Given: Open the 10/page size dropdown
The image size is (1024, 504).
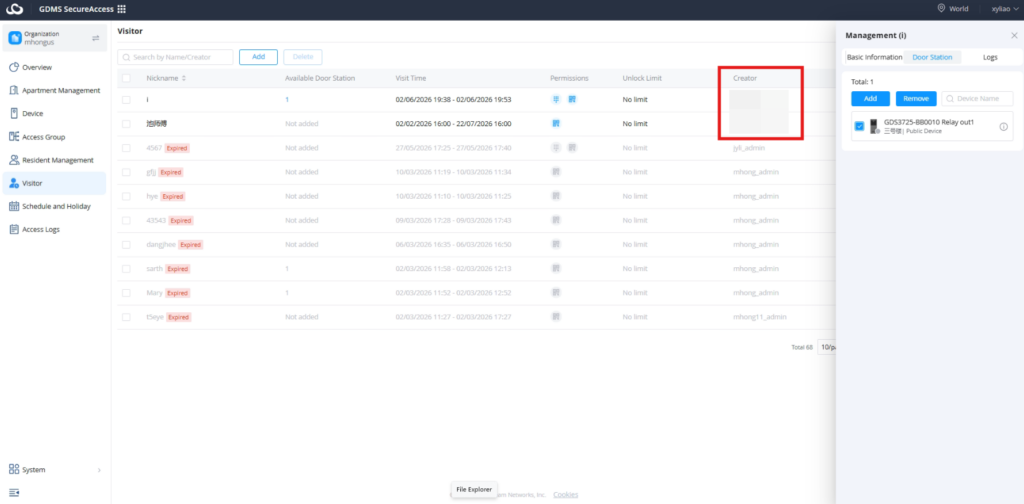Looking at the screenshot, I should coord(827,347).
